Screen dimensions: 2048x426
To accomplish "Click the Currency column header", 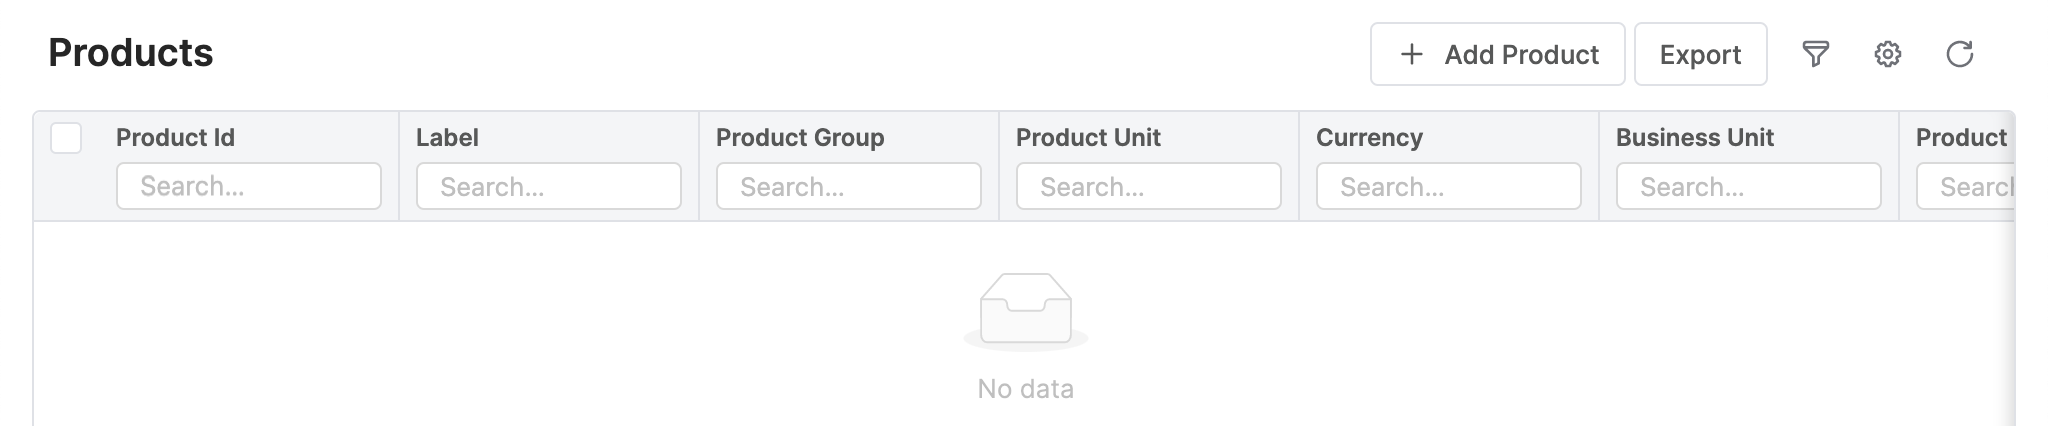I will (1369, 138).
